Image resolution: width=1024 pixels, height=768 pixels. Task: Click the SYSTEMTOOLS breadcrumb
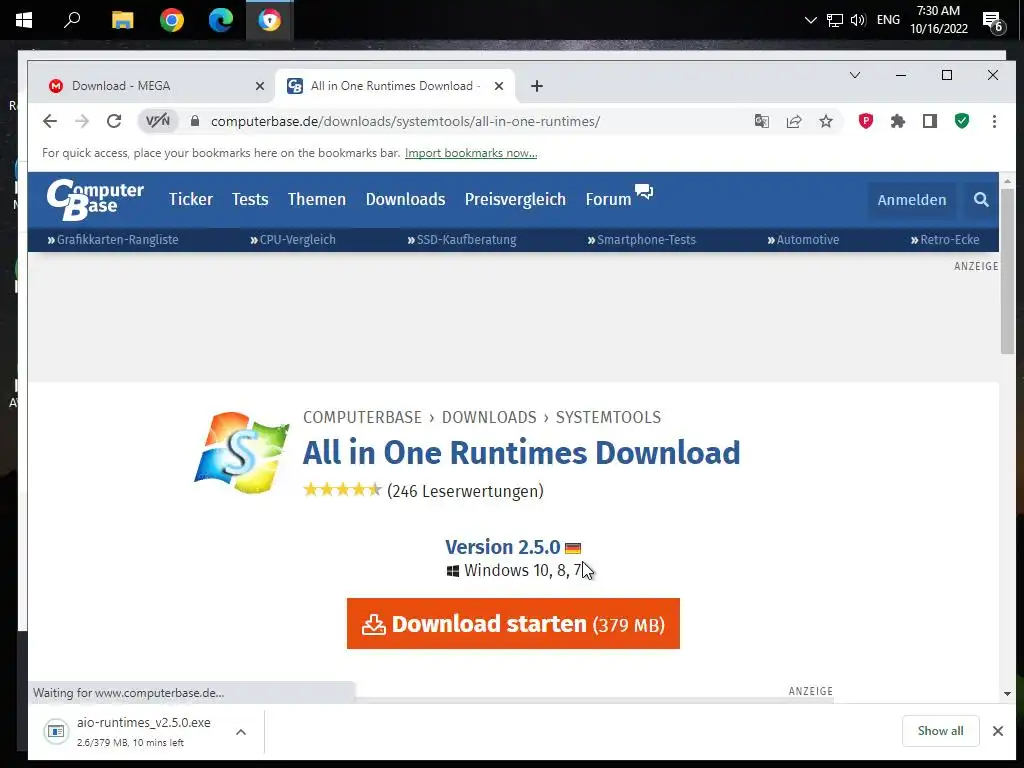coord(608,417)
